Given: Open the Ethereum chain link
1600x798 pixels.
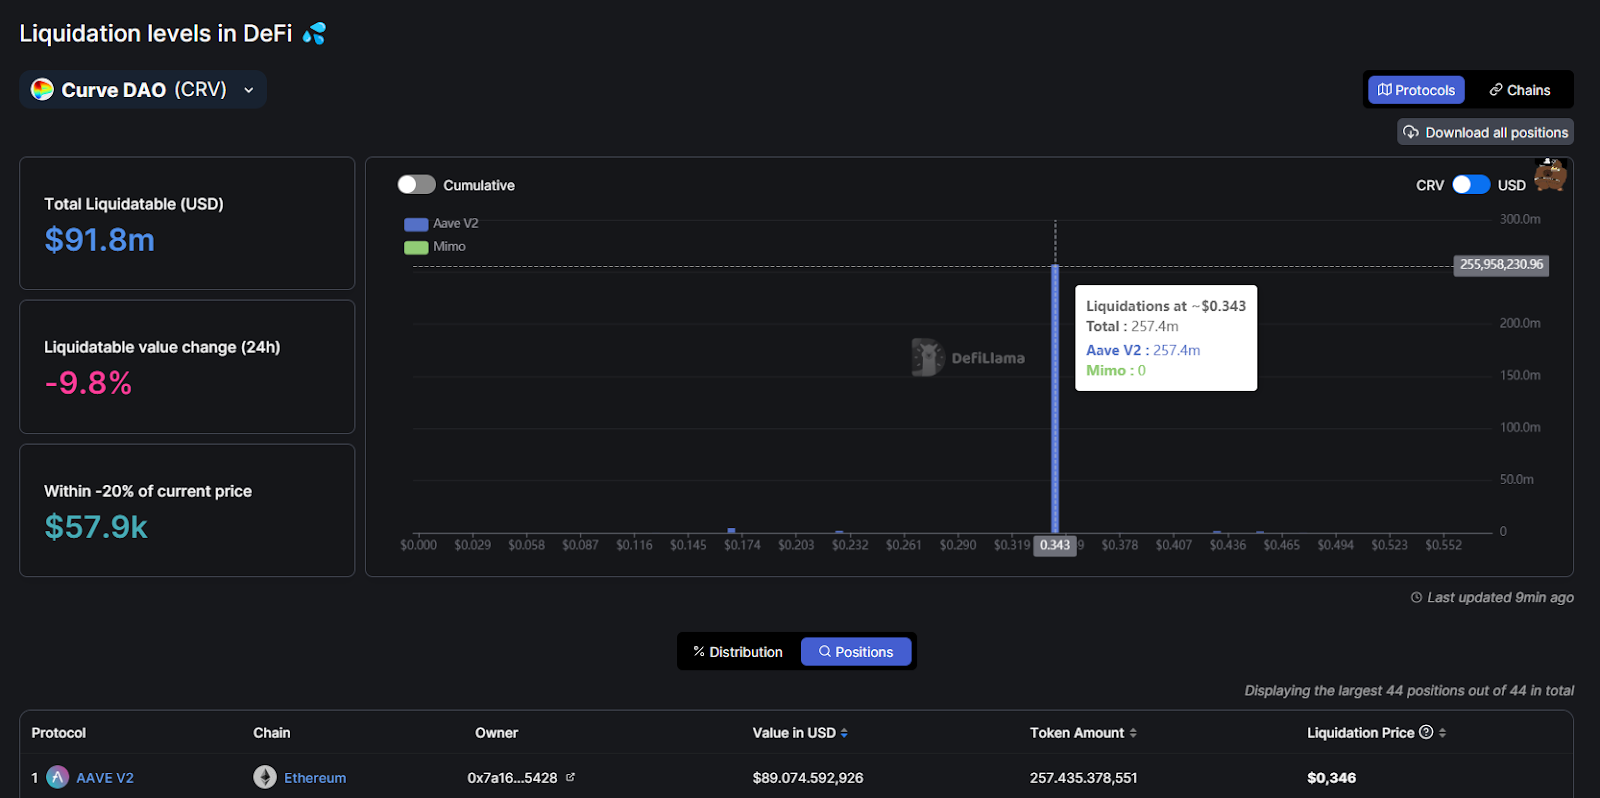Looking at the screenshot, I should (x=315, y=778).
